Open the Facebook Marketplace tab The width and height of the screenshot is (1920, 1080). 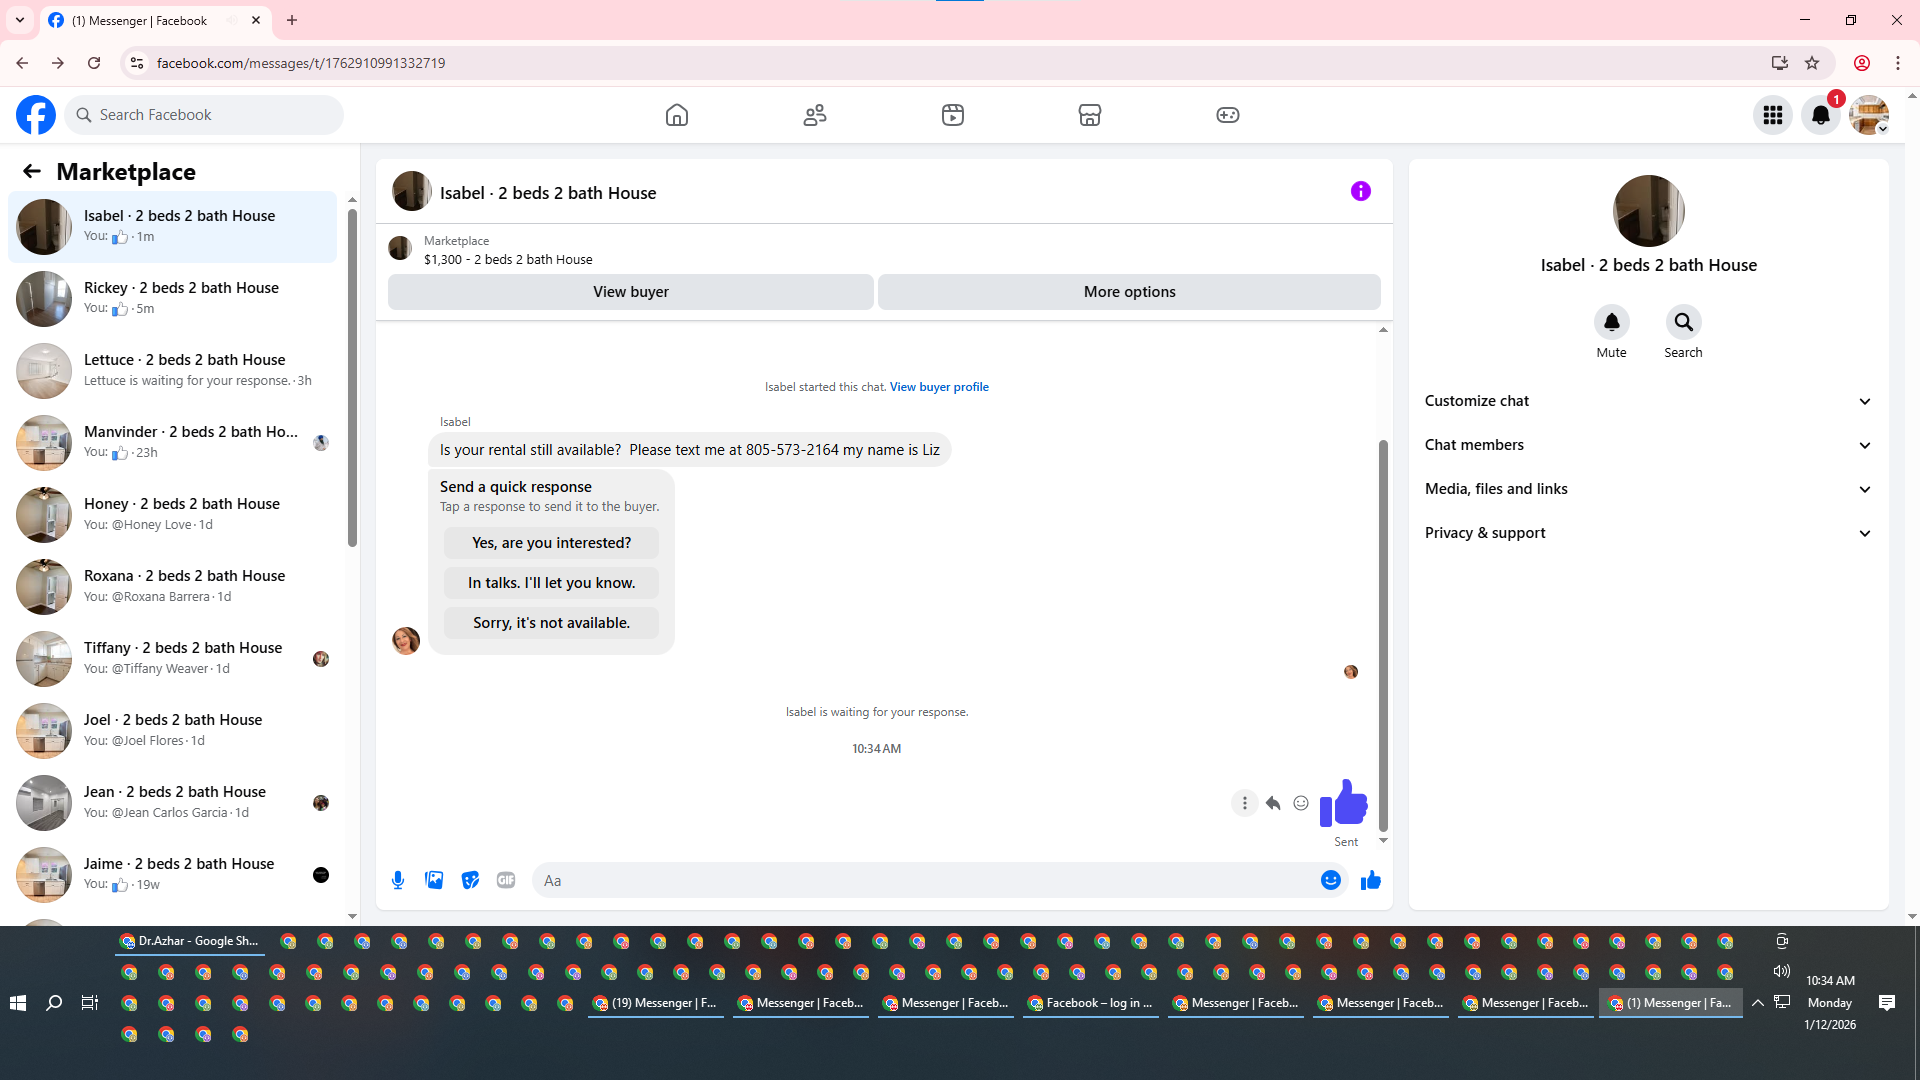click(1090, 115)
